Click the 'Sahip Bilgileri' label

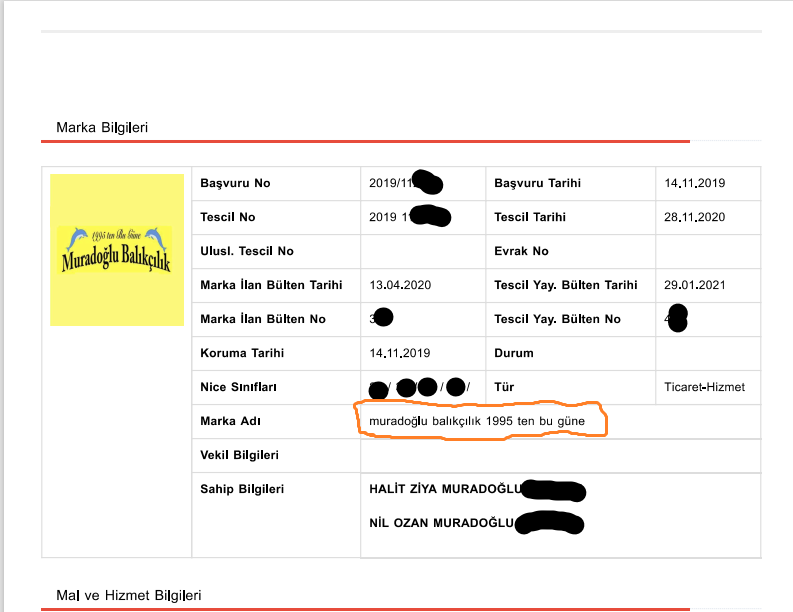pyautogui.click(x=242, y=489)
